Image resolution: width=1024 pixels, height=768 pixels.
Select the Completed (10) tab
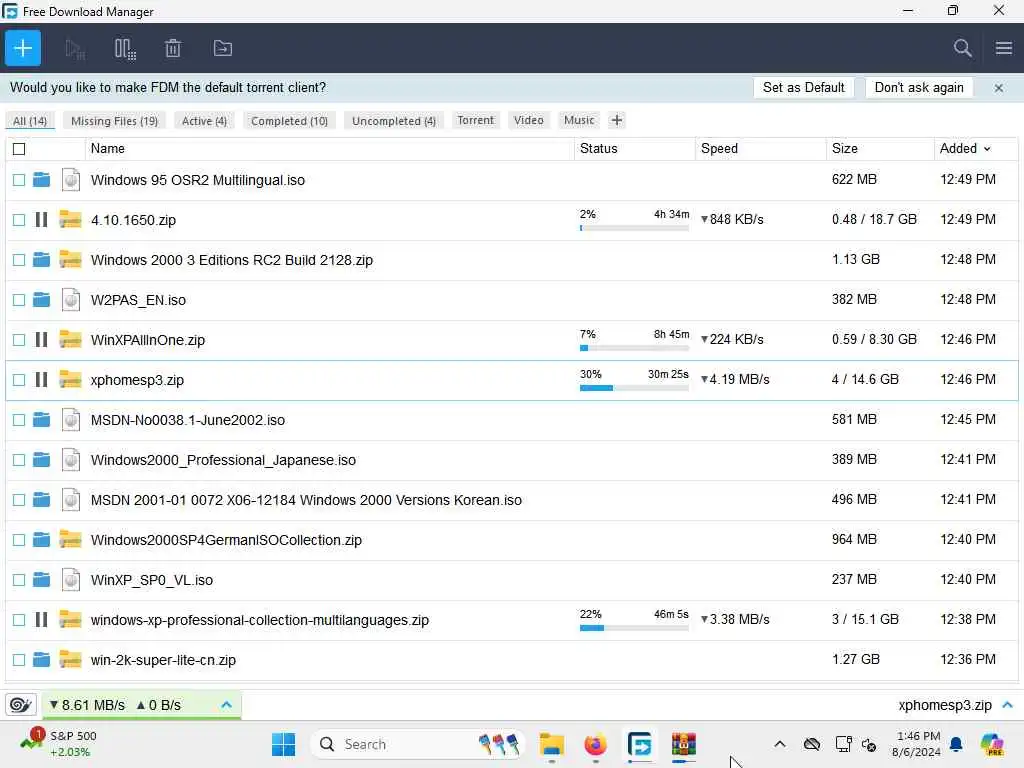click(x=289, y=121)
